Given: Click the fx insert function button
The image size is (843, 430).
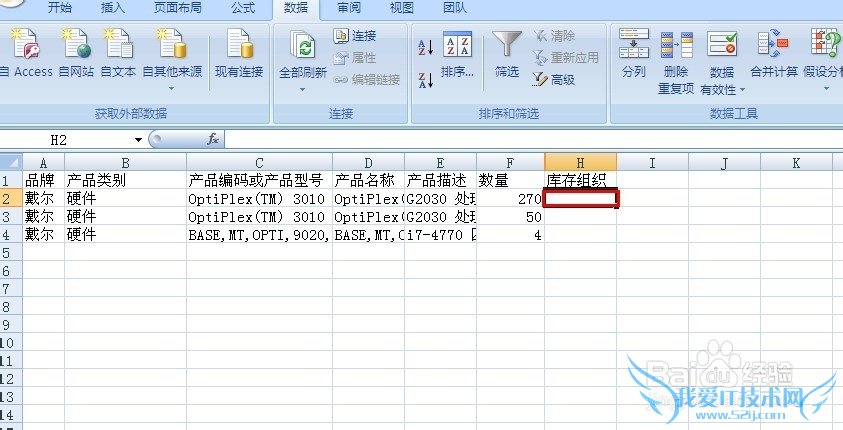Looking at the screenshot, I should (213, 140).
